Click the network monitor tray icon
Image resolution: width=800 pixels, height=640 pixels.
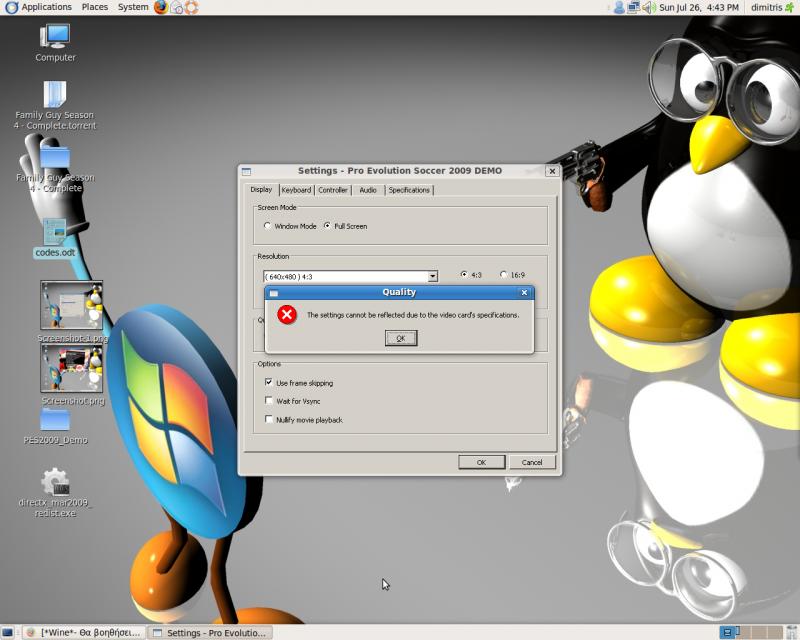point(633,7)
